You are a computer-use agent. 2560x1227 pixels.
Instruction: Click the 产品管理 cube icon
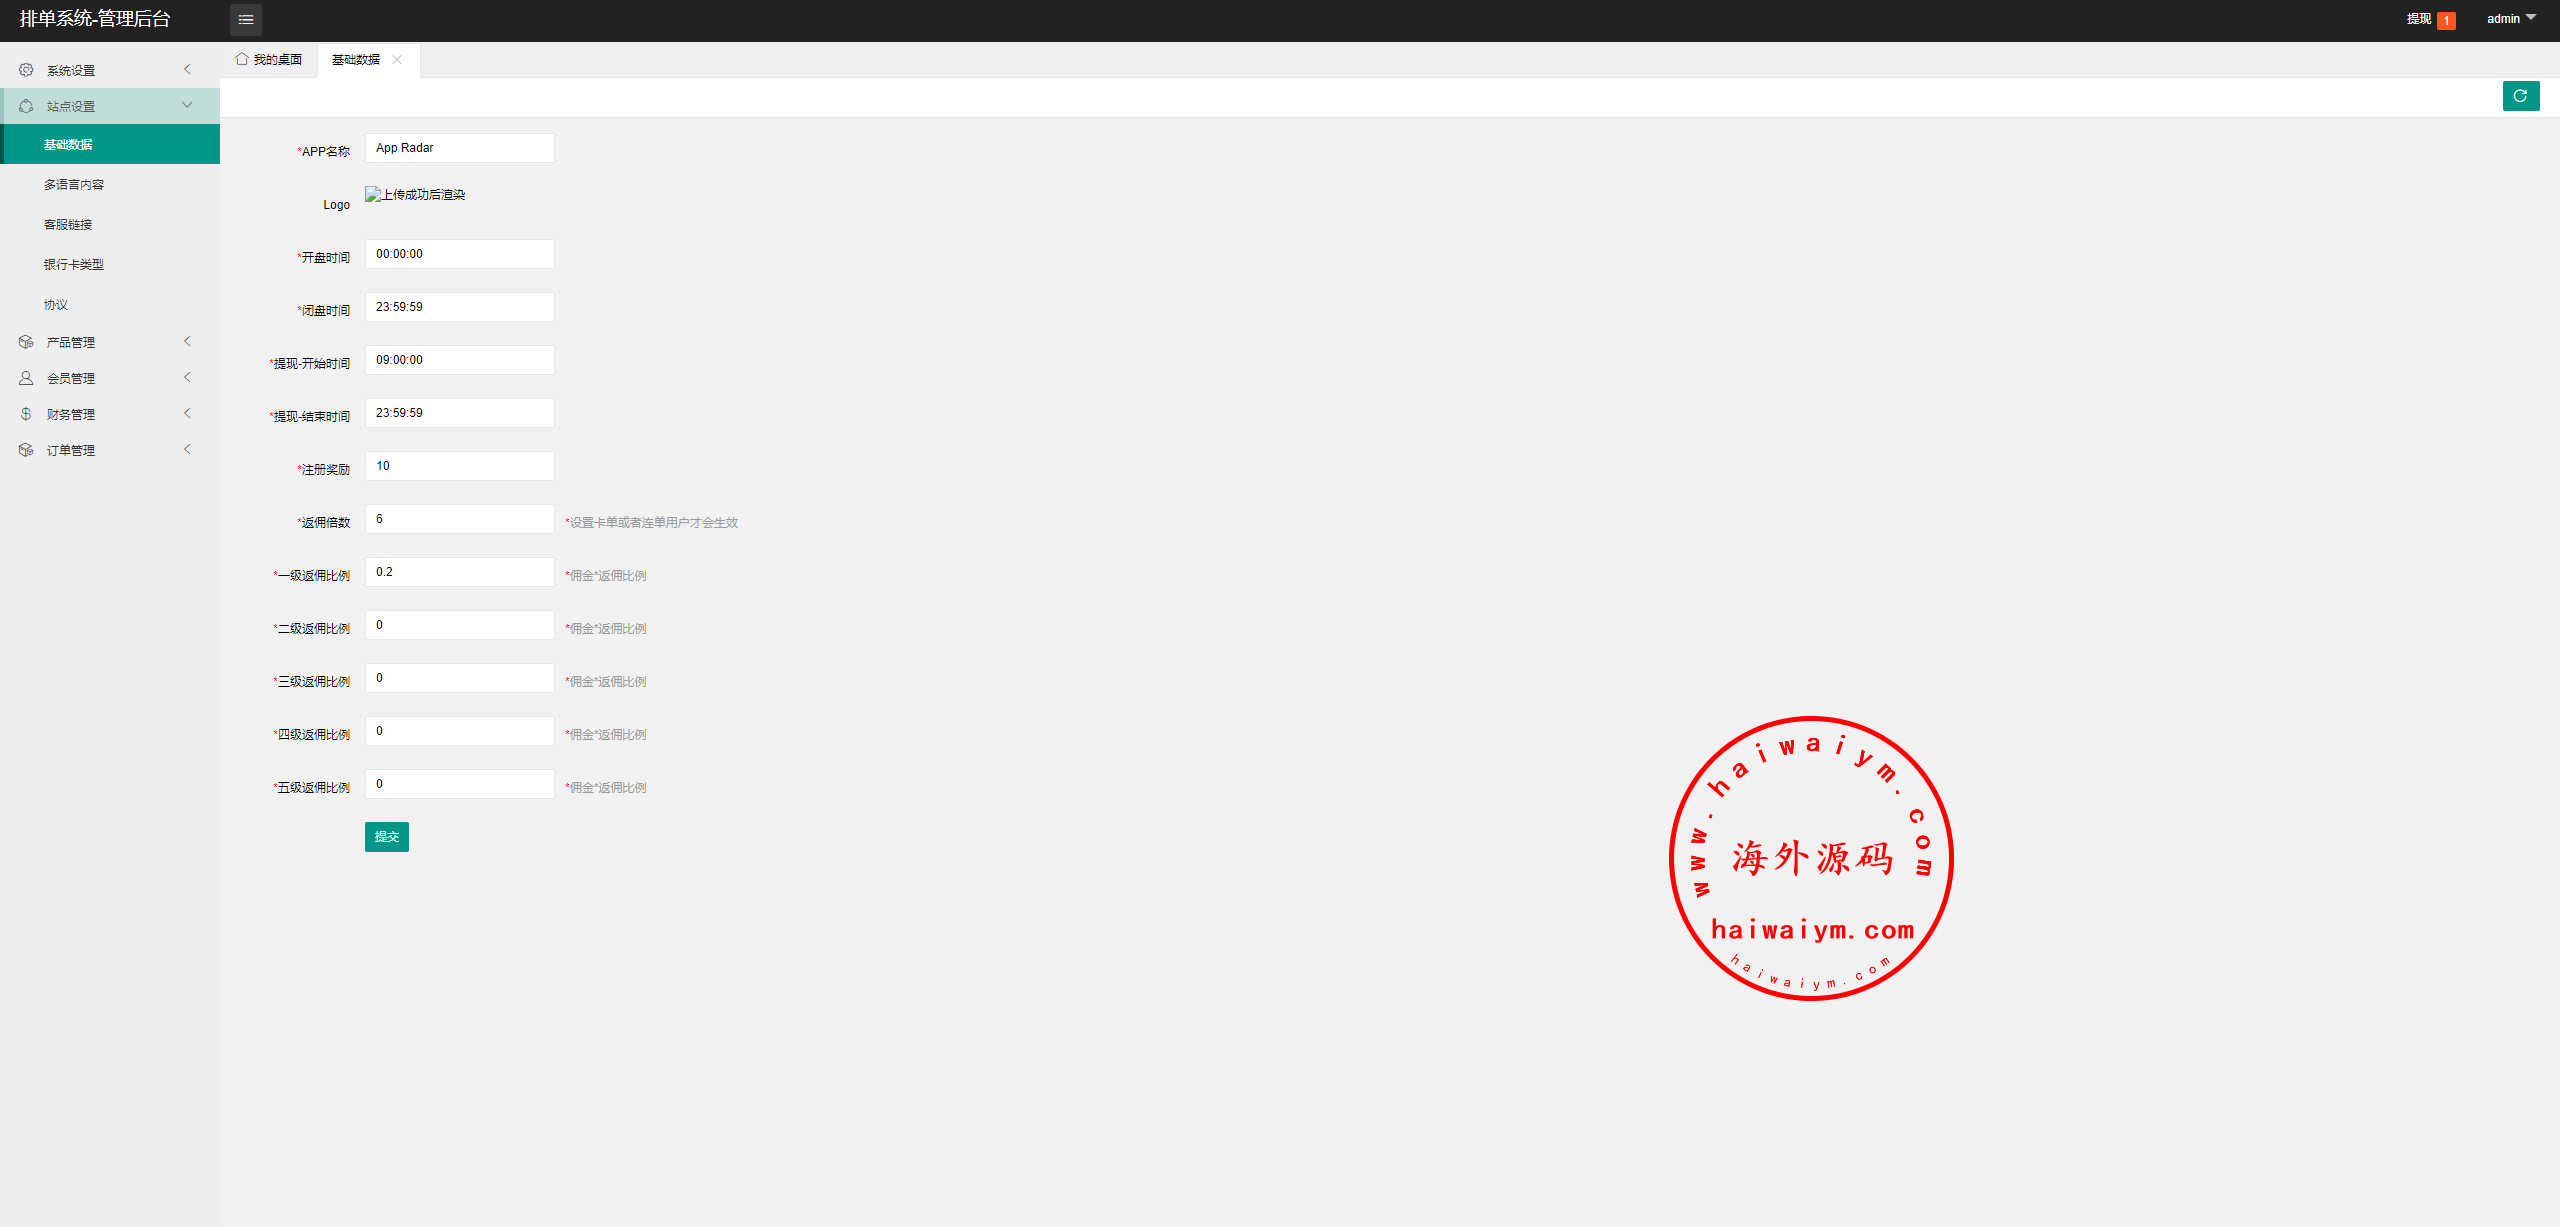tap(26, 342)
